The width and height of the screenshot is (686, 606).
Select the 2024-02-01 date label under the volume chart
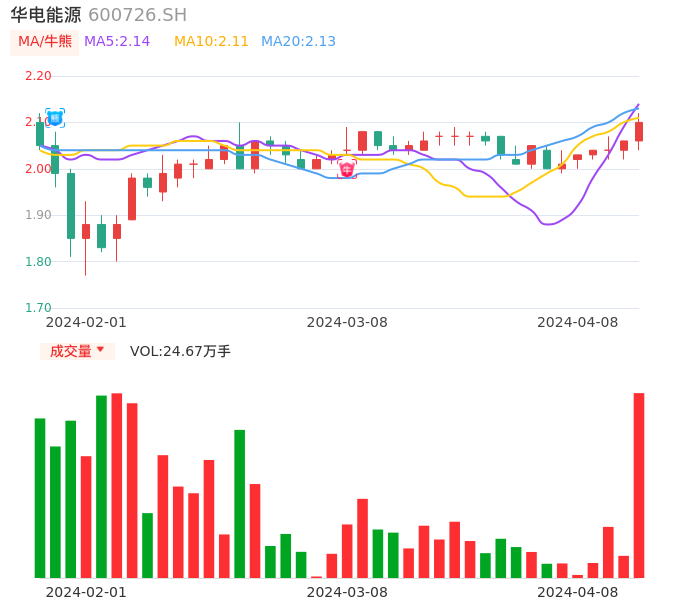pos(86,592)
